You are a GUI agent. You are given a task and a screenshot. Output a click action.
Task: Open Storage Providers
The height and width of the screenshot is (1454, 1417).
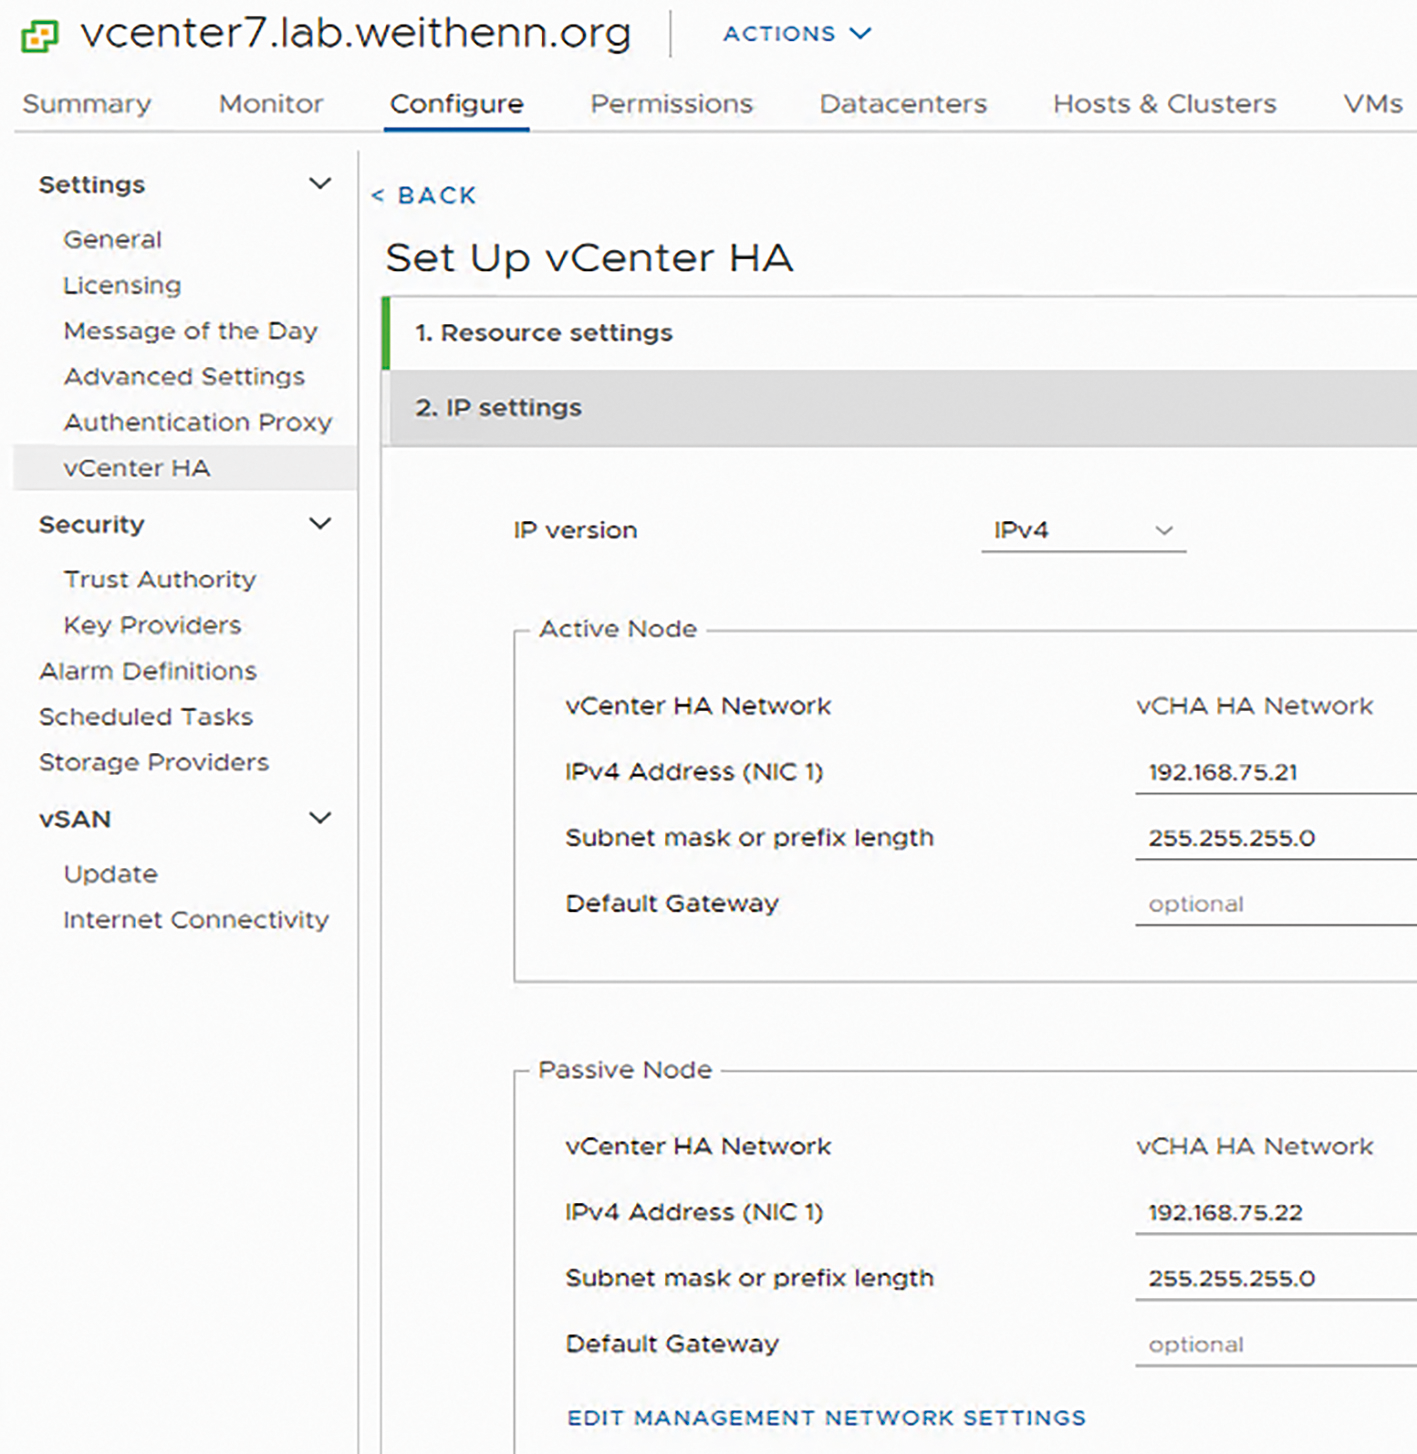(x=154, y=762)
